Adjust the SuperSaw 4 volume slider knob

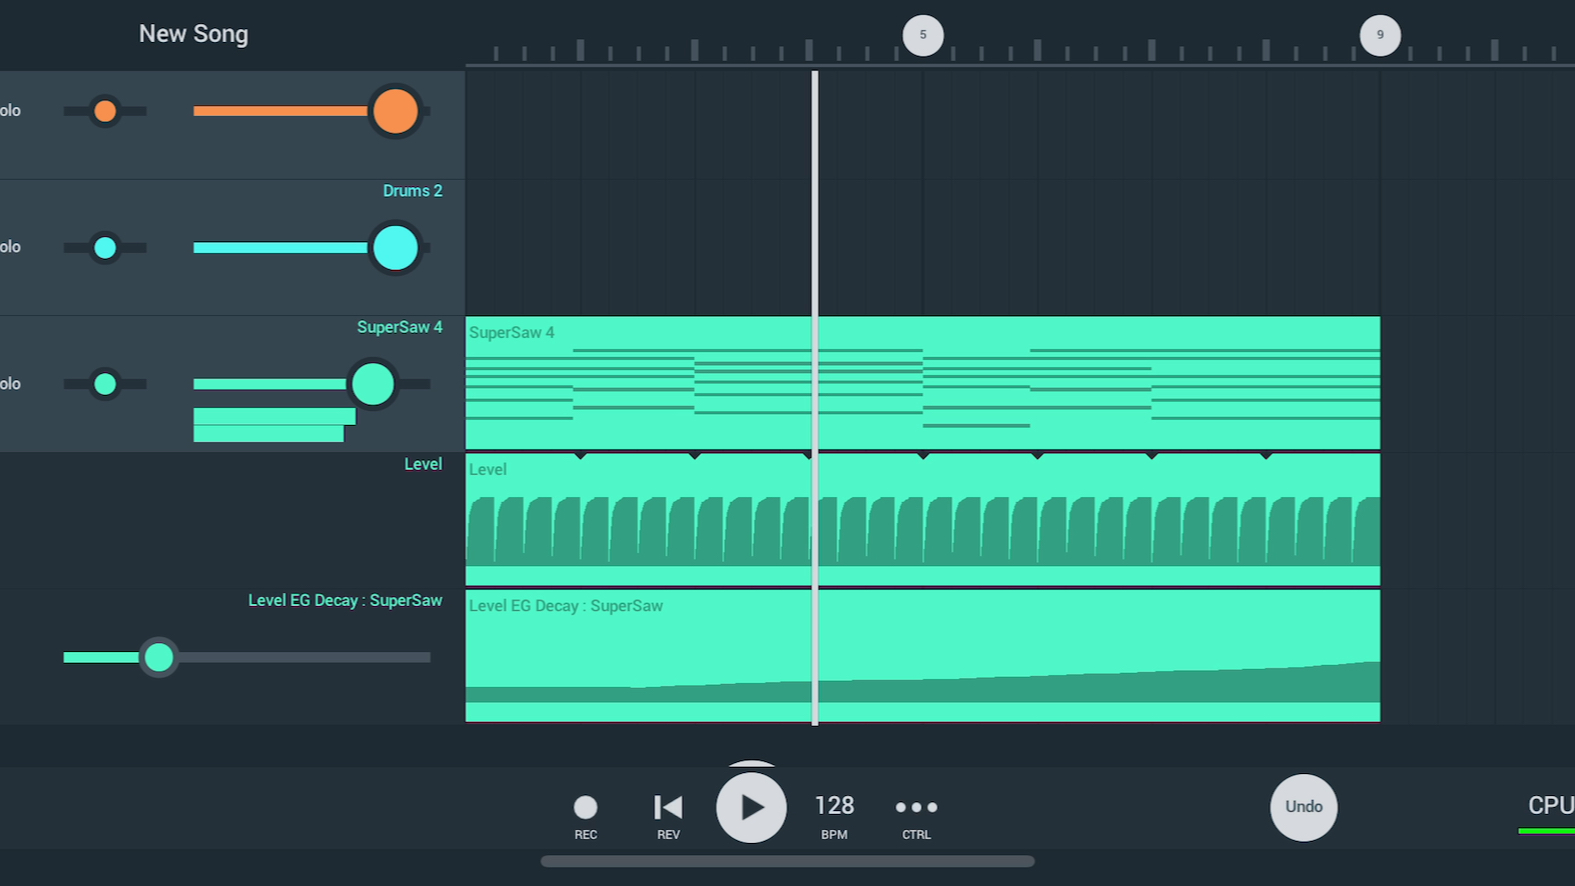point(373,384)
